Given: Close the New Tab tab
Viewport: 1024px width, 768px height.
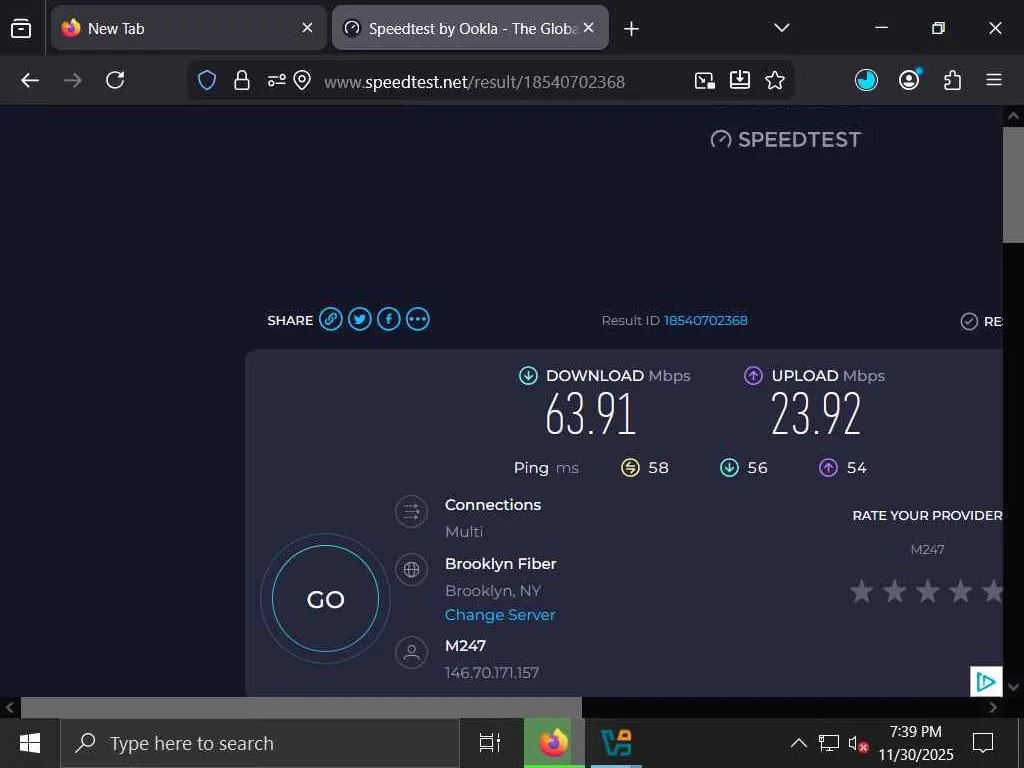Looking at the screenshot, I should click(x=307, y=28).
